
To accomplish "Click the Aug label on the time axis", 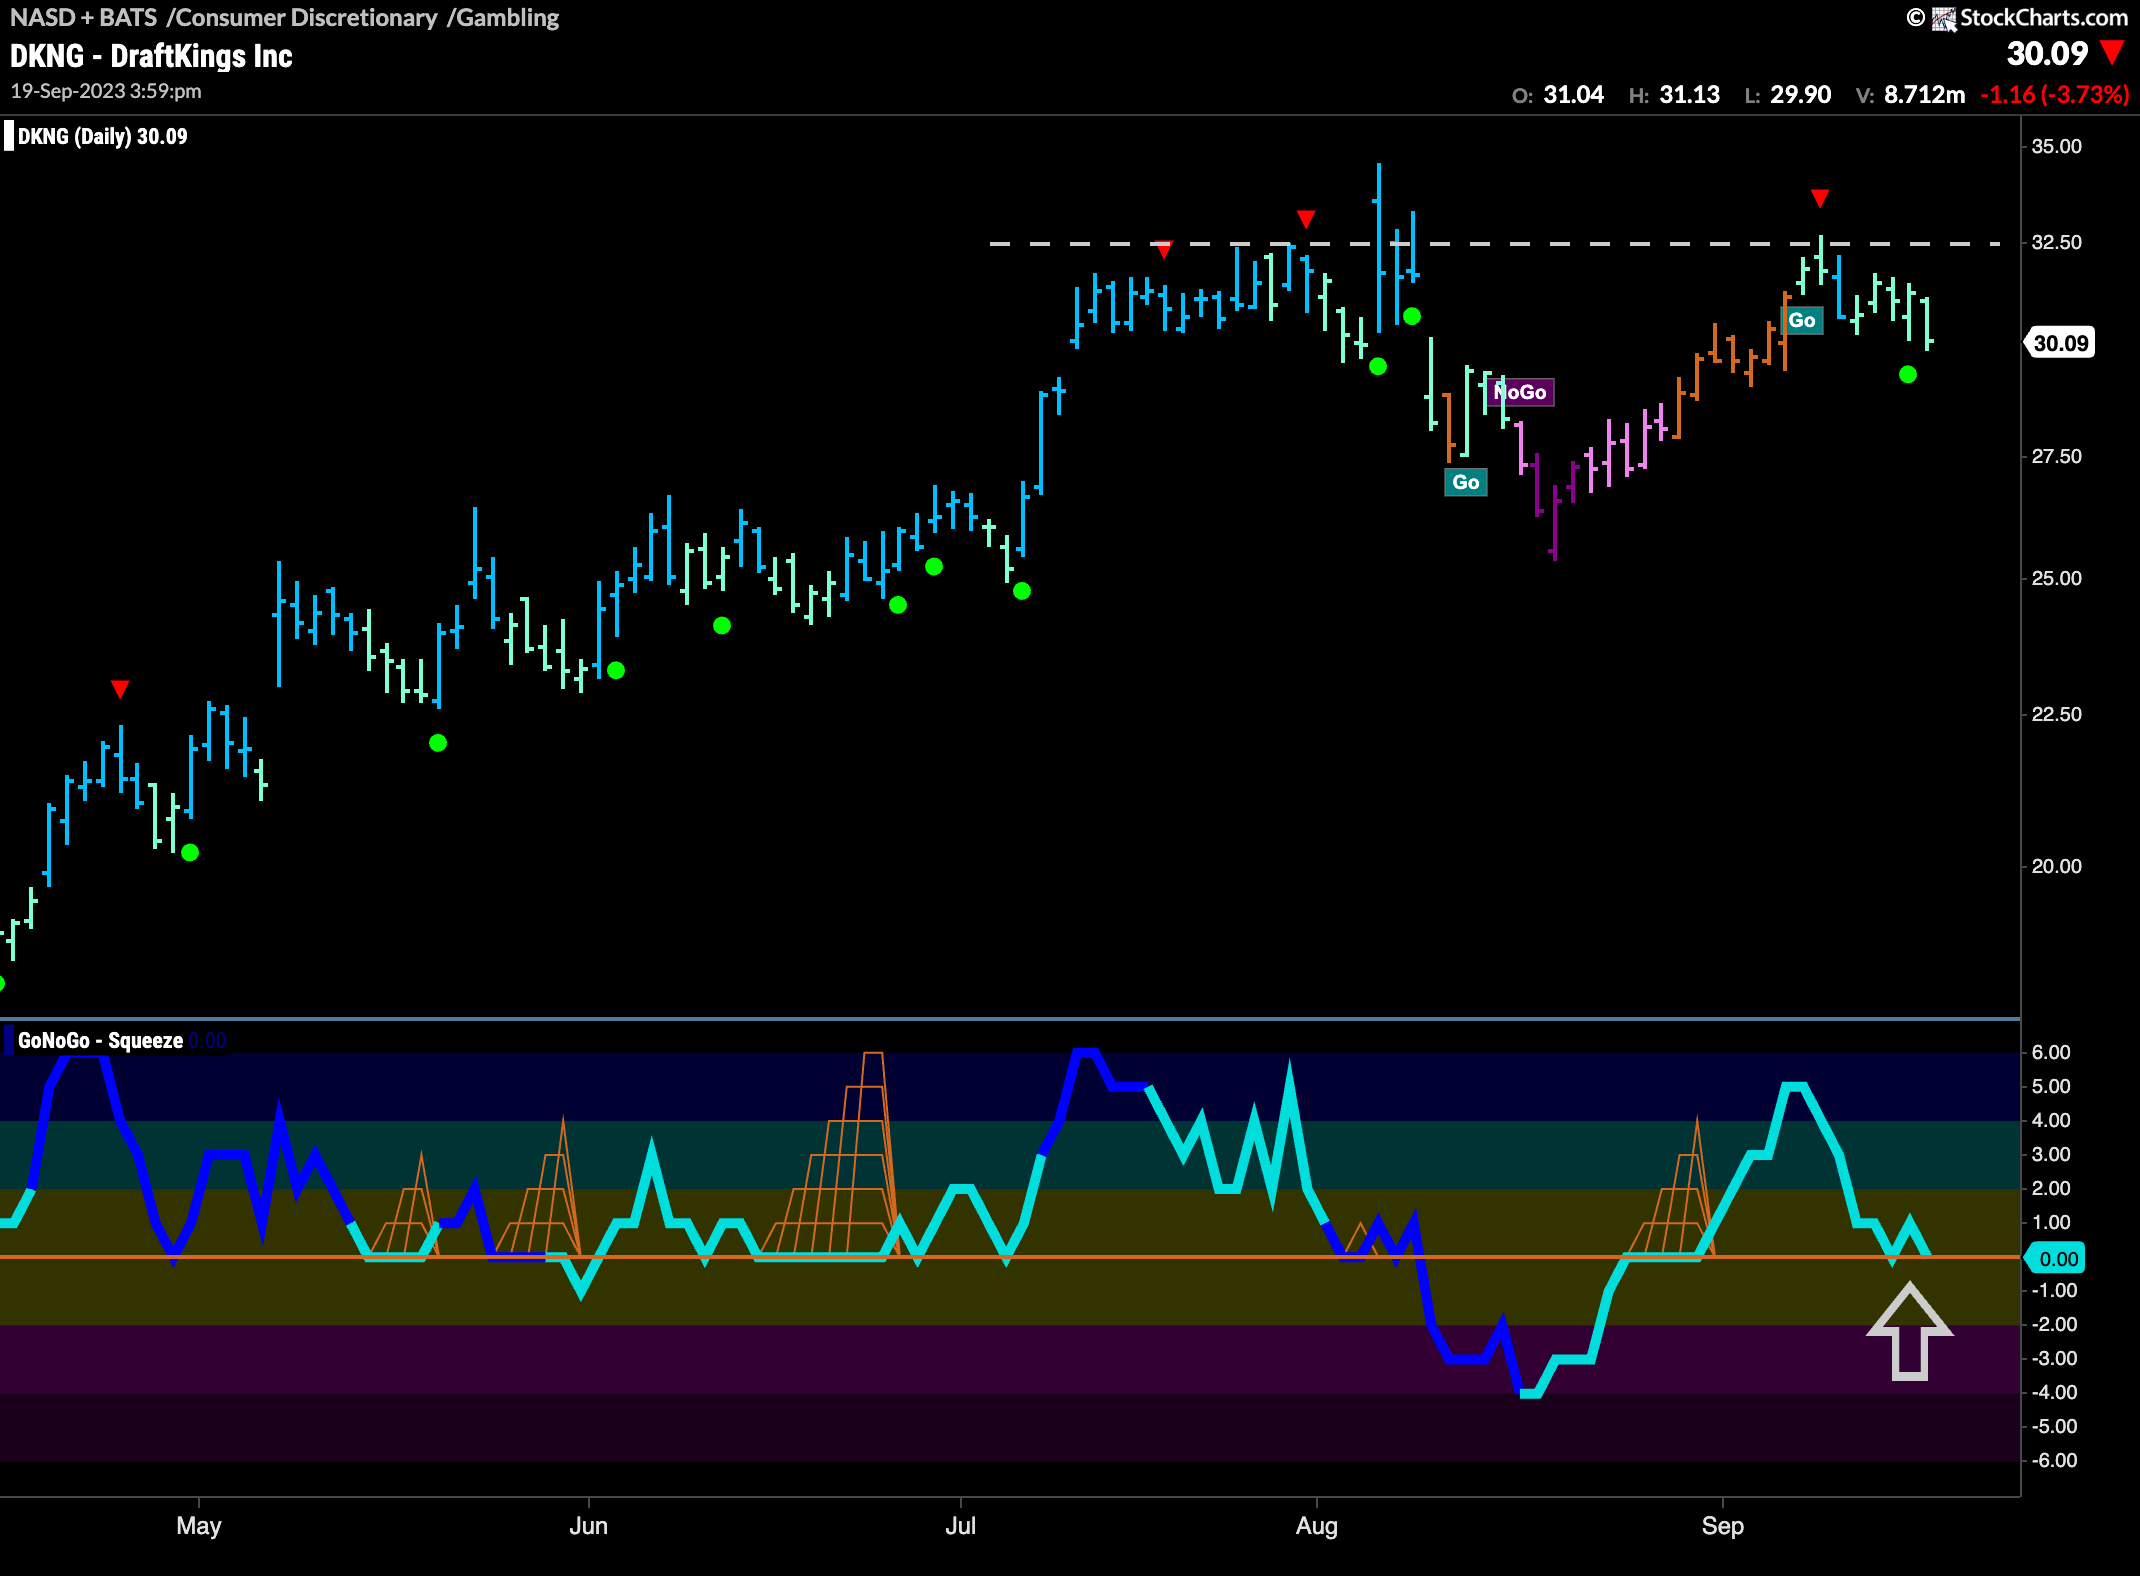I will click(x=1317, y=1526).
